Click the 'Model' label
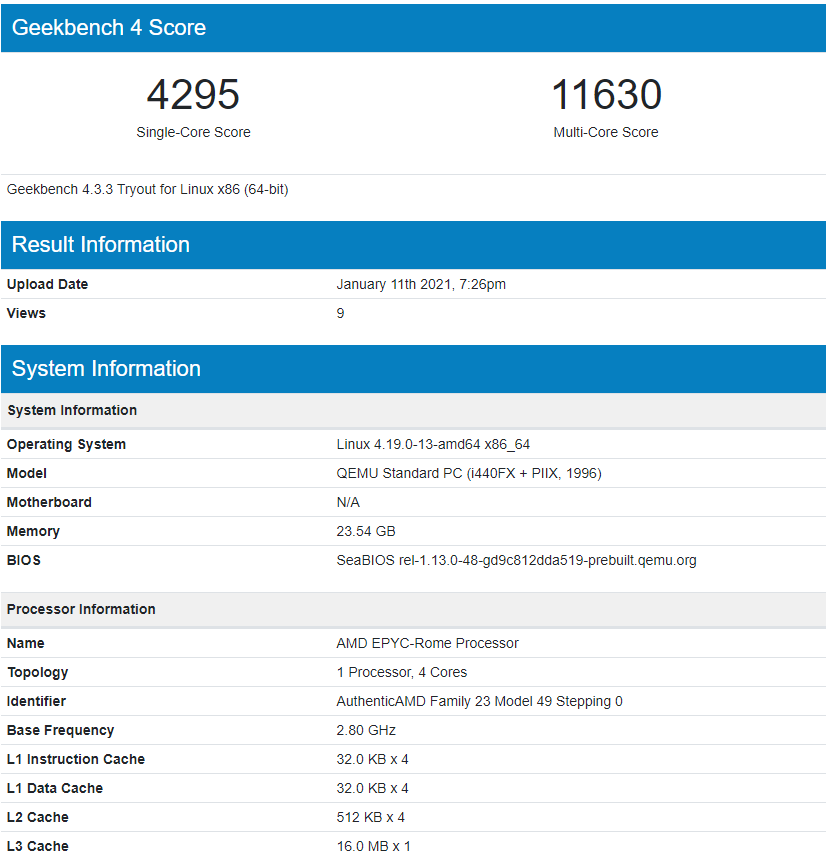 (x=26, y=473)
